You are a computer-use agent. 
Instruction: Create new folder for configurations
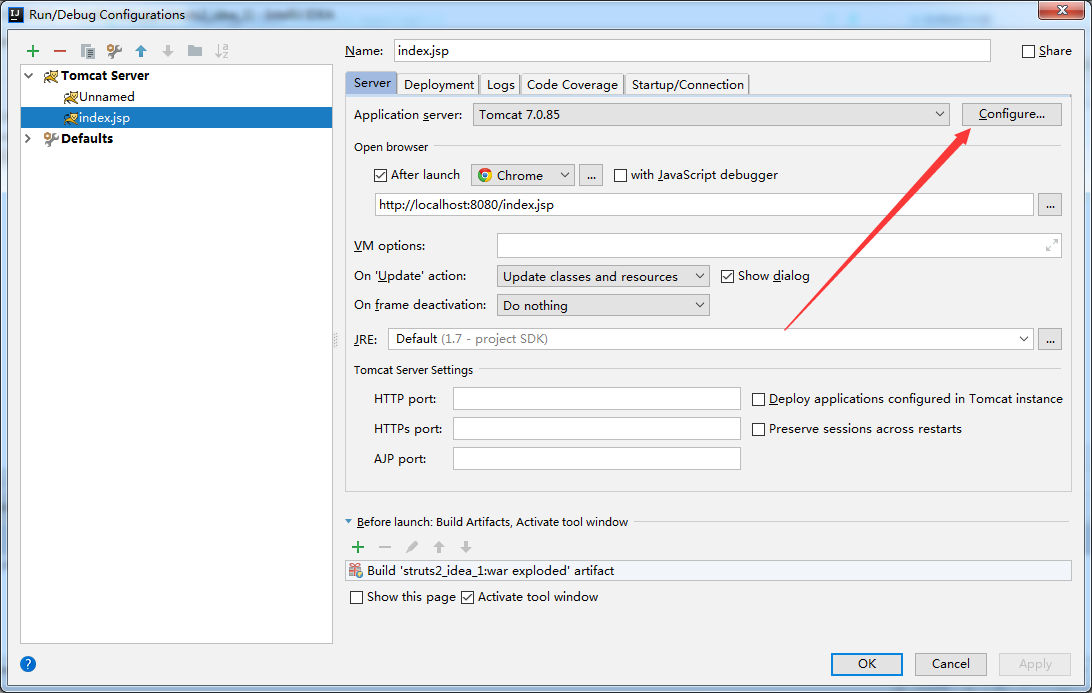tap(195, 51)
